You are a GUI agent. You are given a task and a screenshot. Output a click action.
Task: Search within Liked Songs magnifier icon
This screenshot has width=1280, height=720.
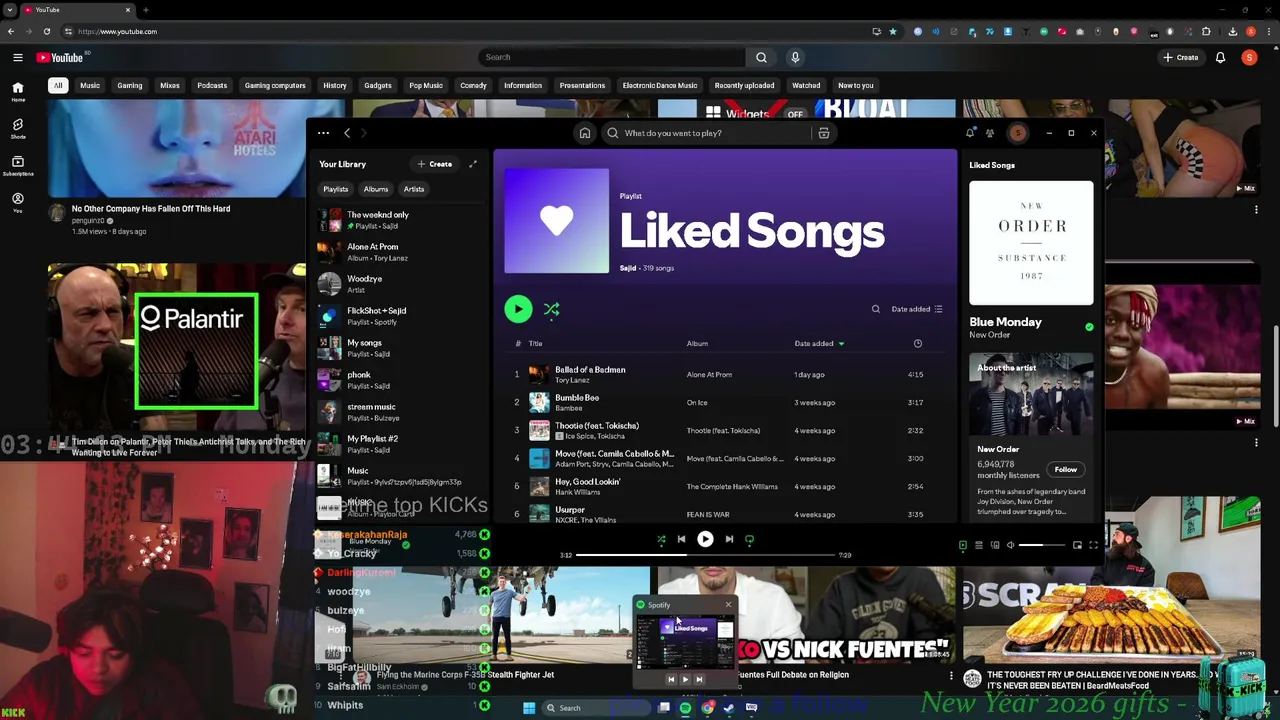click(876, 309)
